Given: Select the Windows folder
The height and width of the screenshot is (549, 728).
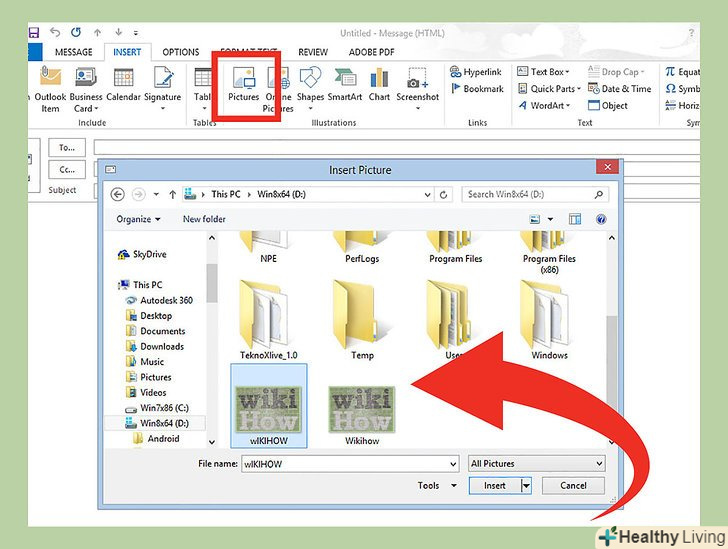Looking at the screenshot, I should pos(549,320).
